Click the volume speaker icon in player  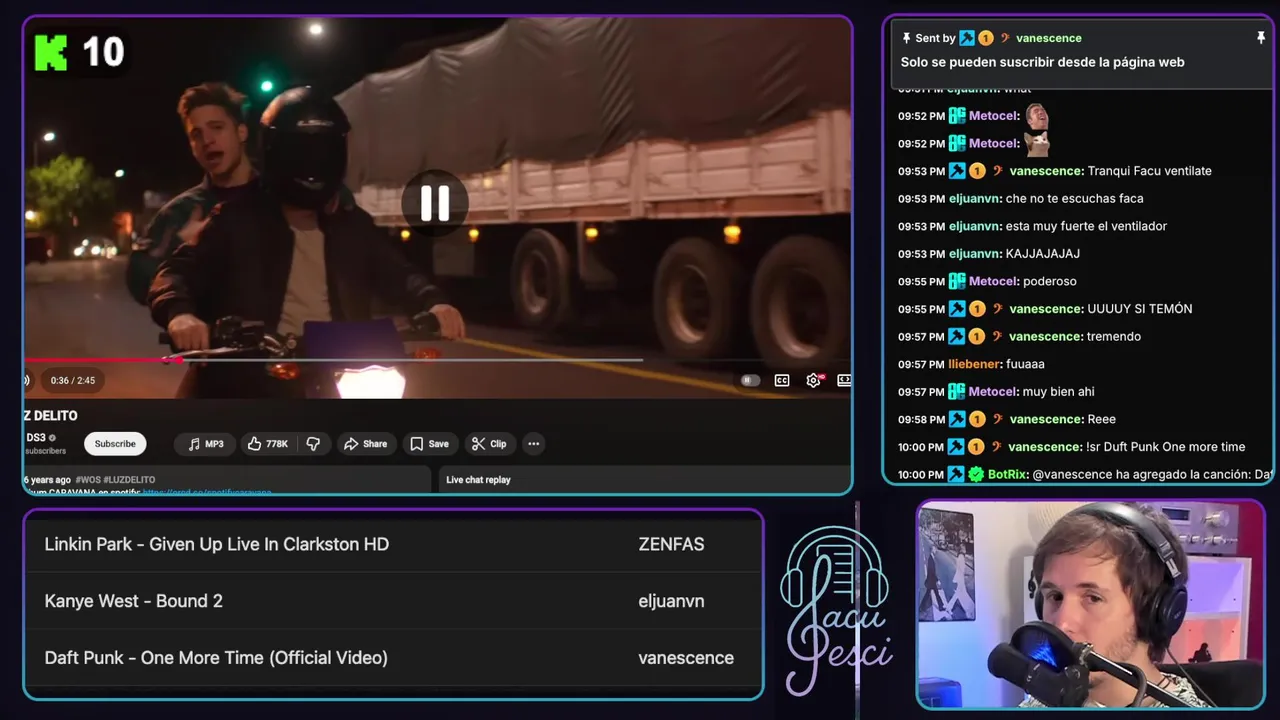[26, 380]
